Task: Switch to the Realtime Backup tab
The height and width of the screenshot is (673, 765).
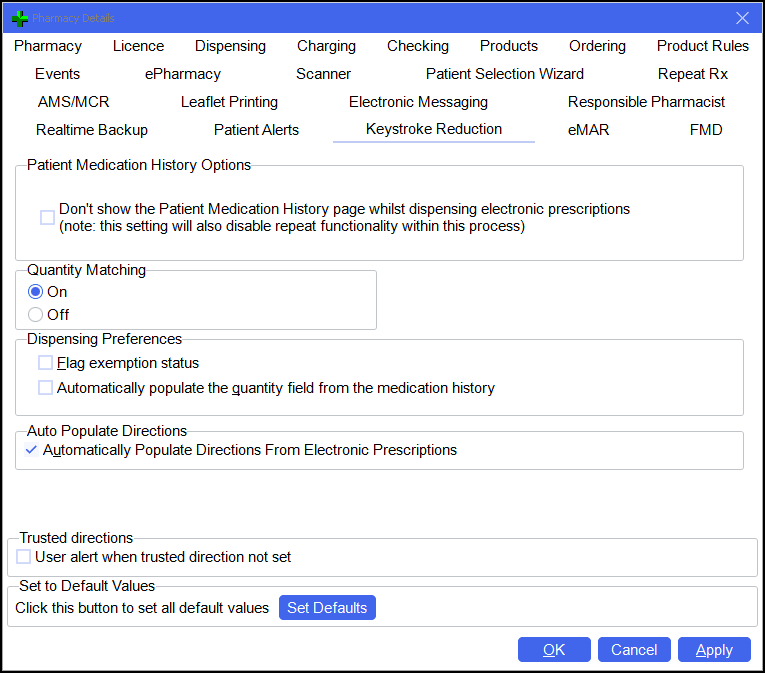Action: pyautogui.click(x=92, y=130)
